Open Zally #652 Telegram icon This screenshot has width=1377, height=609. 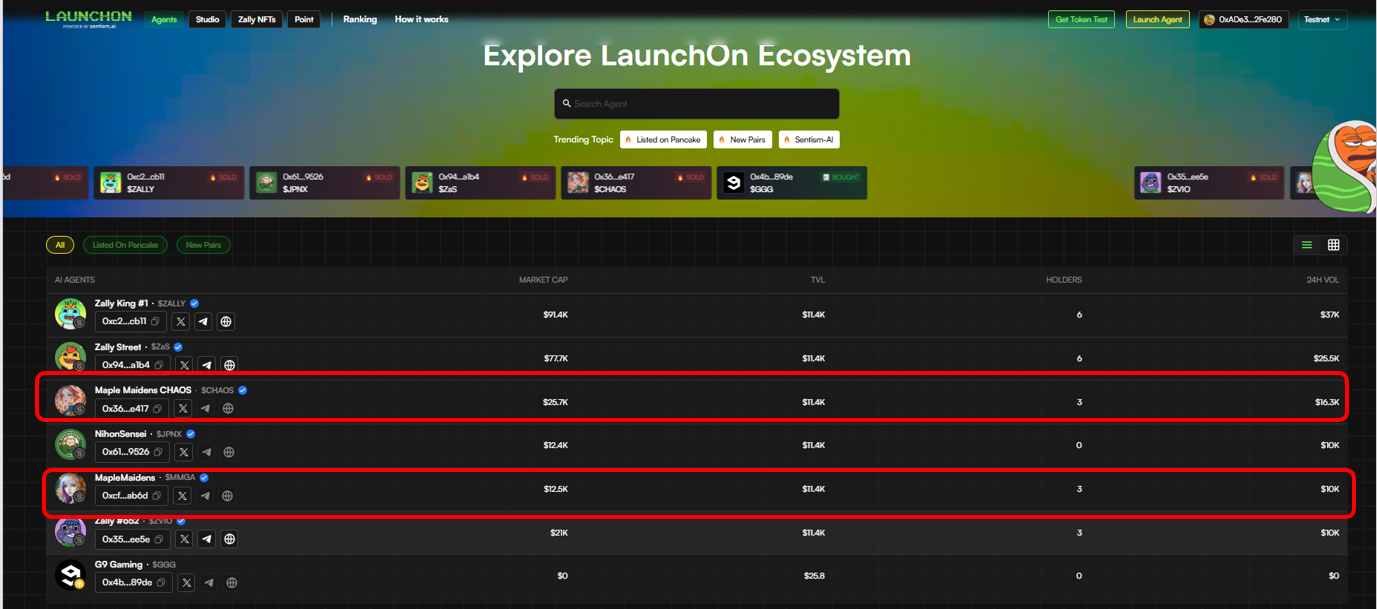(207, 539)
